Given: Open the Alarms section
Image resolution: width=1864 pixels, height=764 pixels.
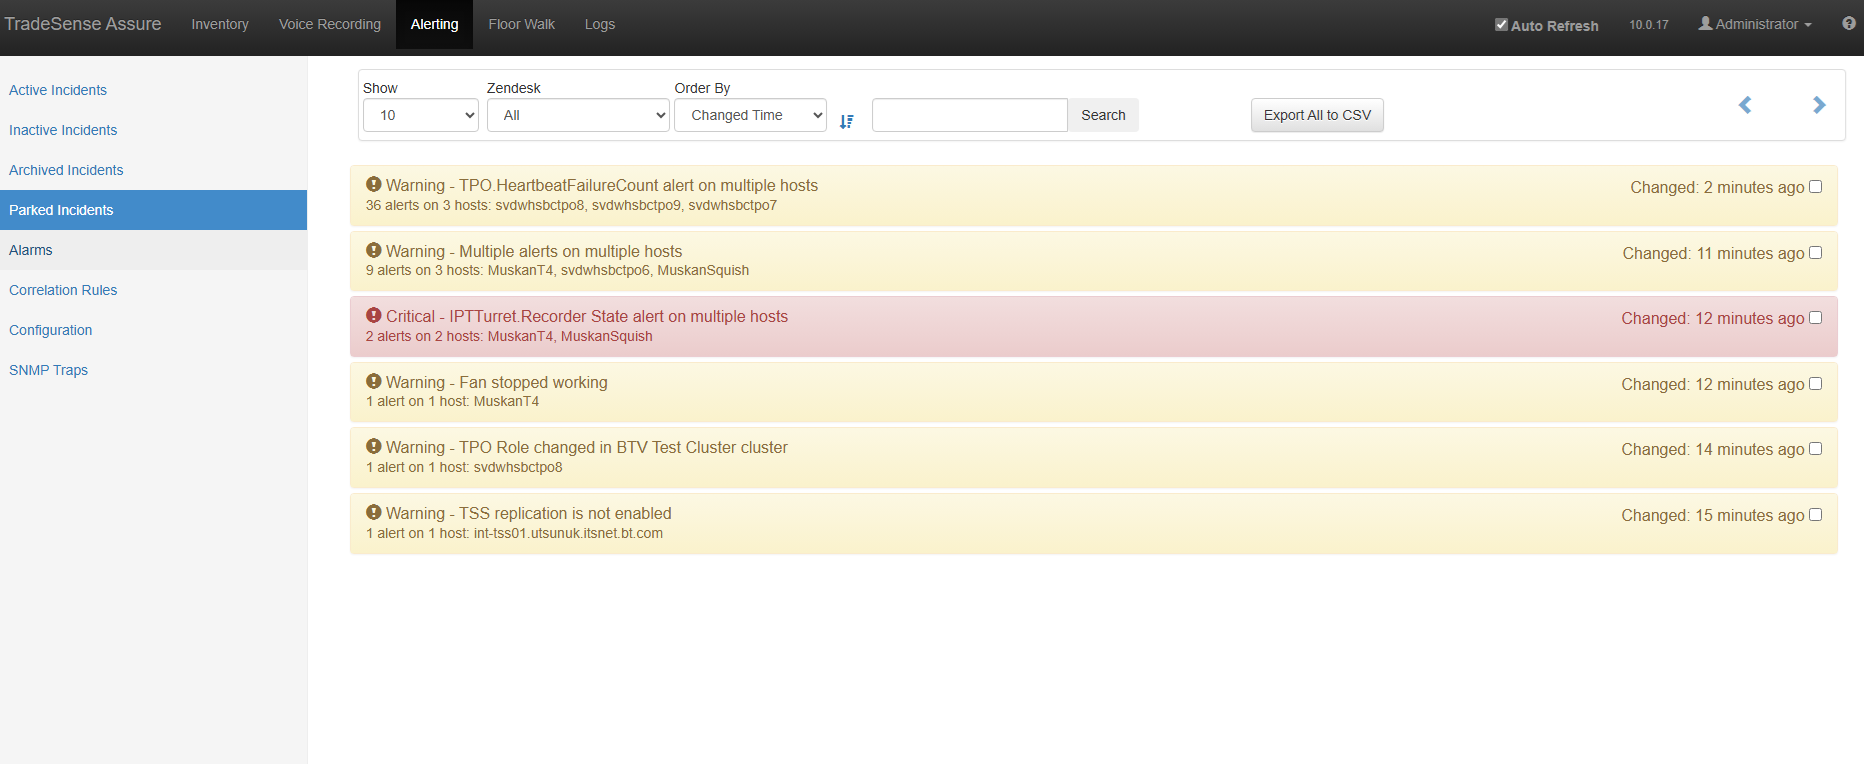Looking at the screenshot, I should tap(153, 250).
